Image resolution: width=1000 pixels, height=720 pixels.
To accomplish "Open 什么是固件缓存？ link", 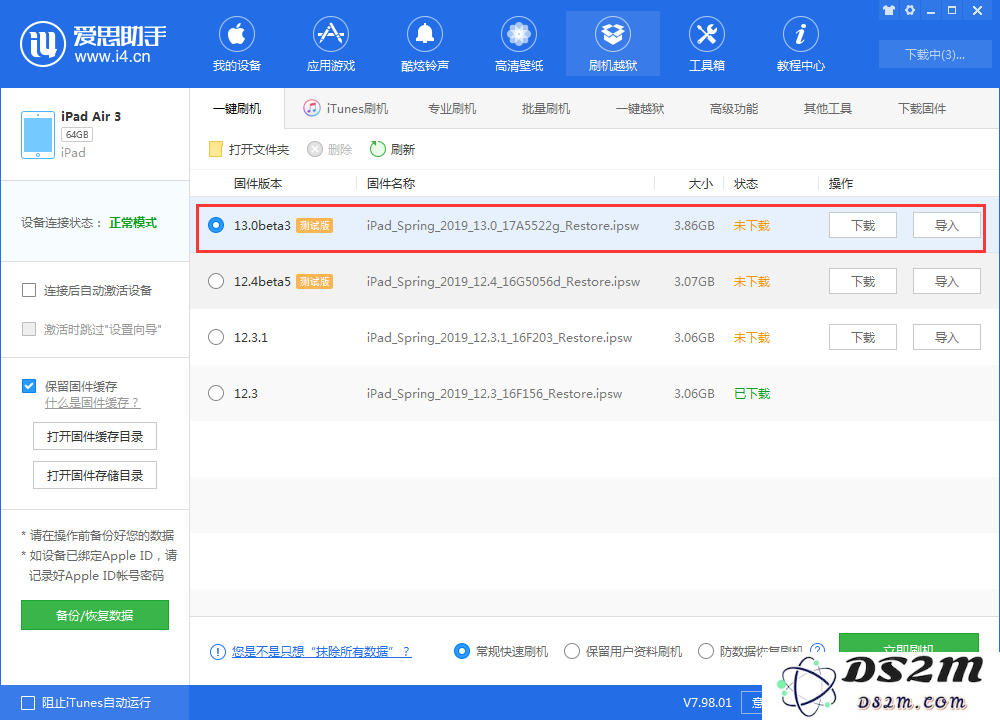I will pos(92,403).
